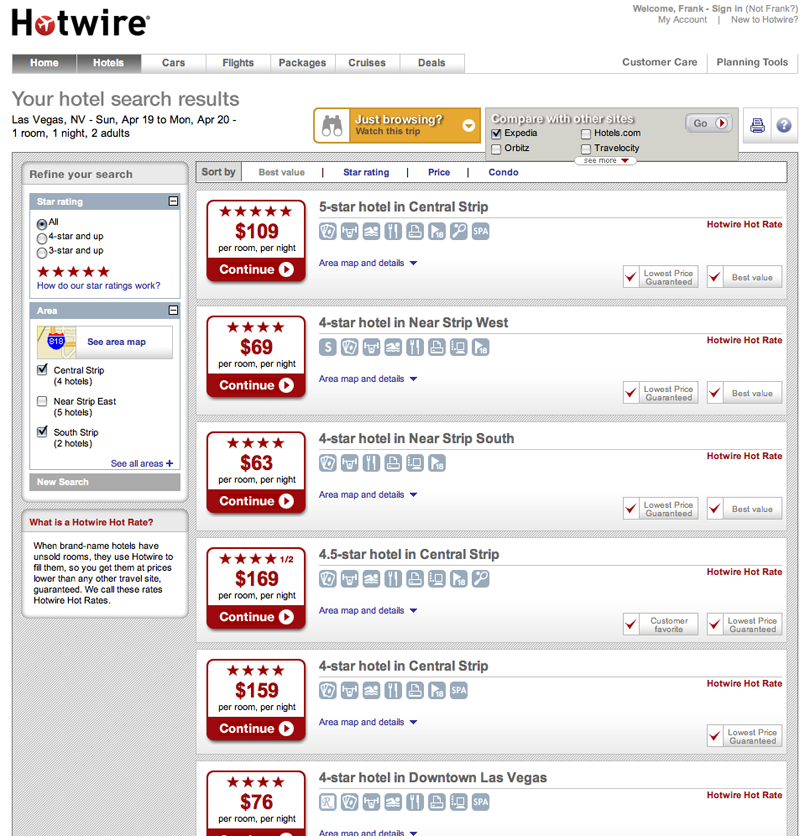Image resolution: width=800 pixels, height=836 pixels.
Task: Uncheck South Strip area checkbox
Action: click(x=42, y=432)
